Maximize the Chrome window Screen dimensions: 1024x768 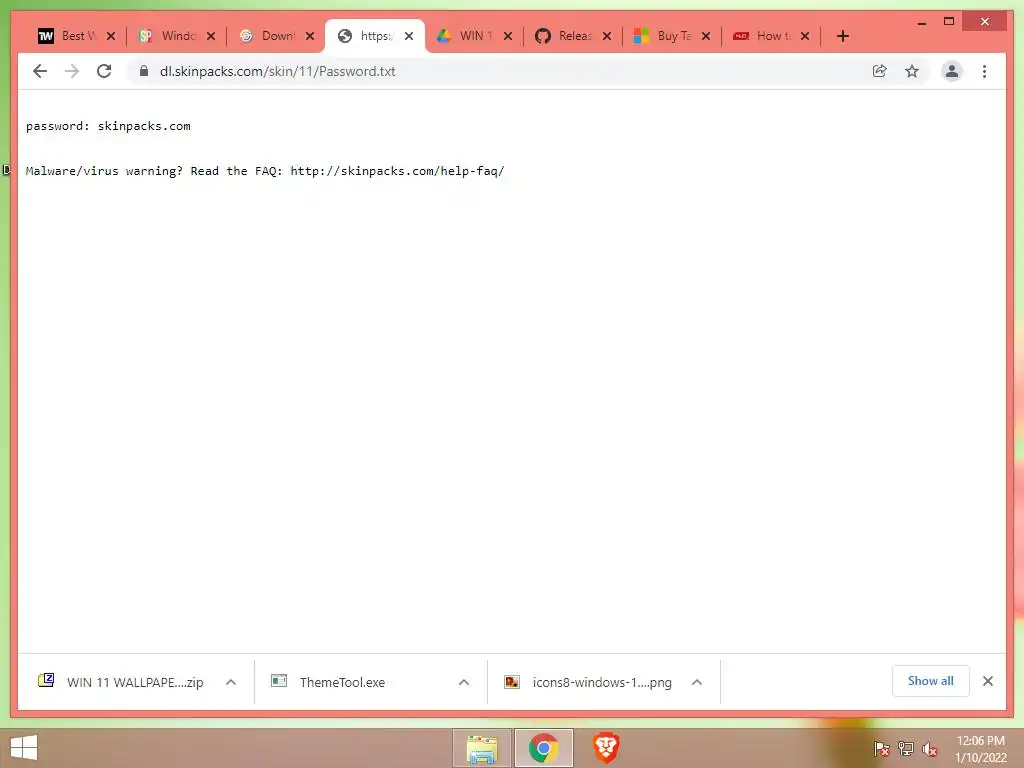(x=949, y=22)
